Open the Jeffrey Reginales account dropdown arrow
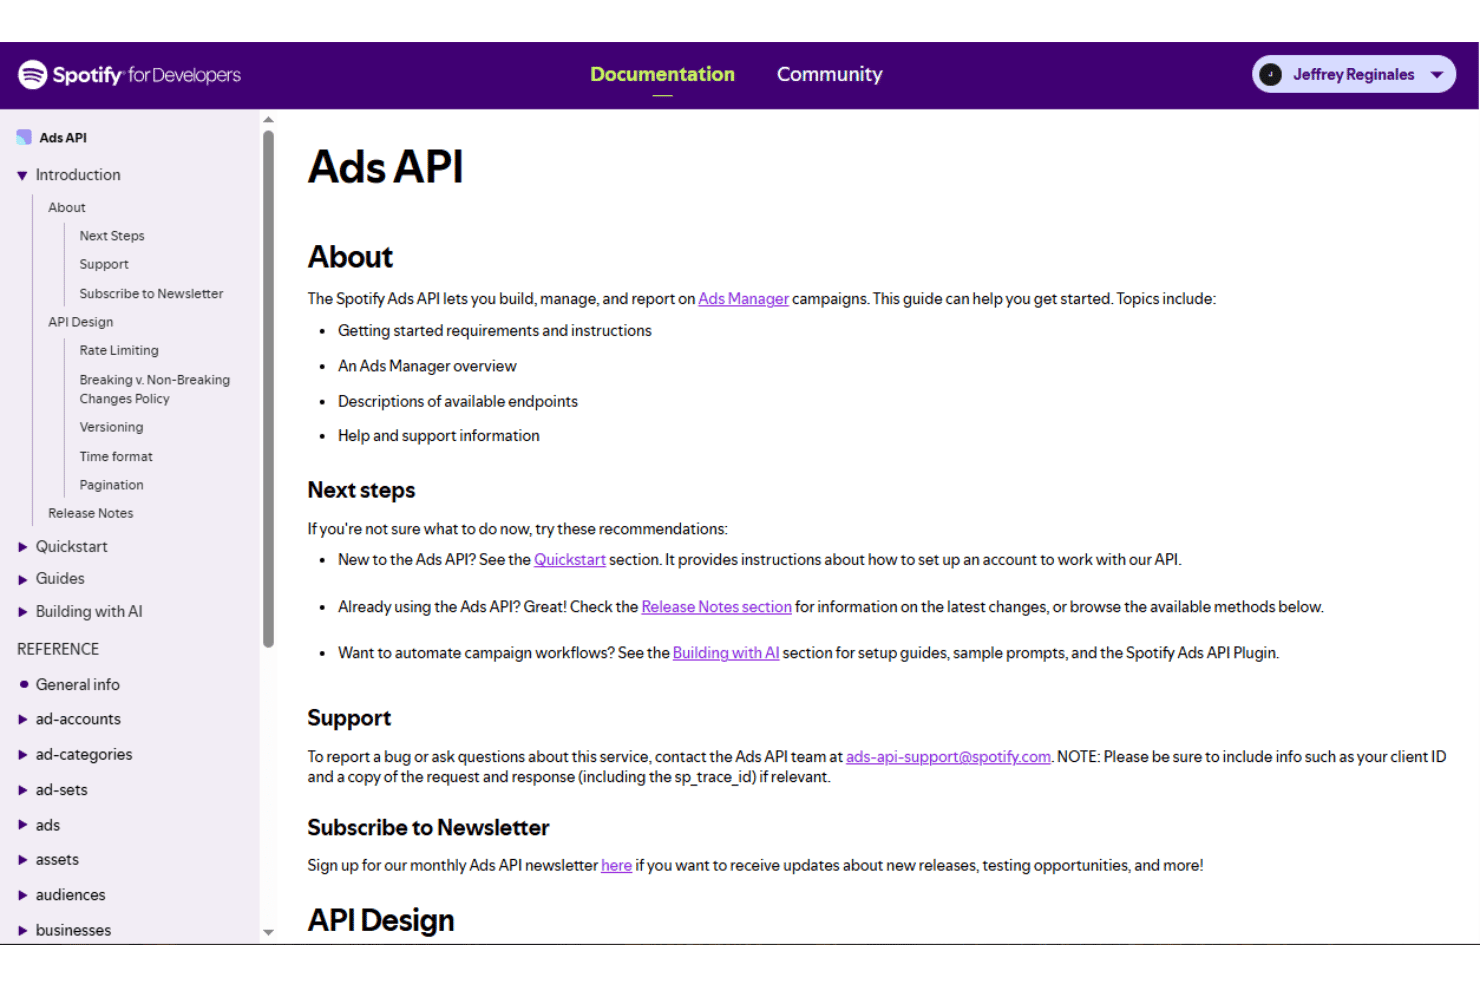This screenshot has width=1480, height=987. coord(1437,75)
